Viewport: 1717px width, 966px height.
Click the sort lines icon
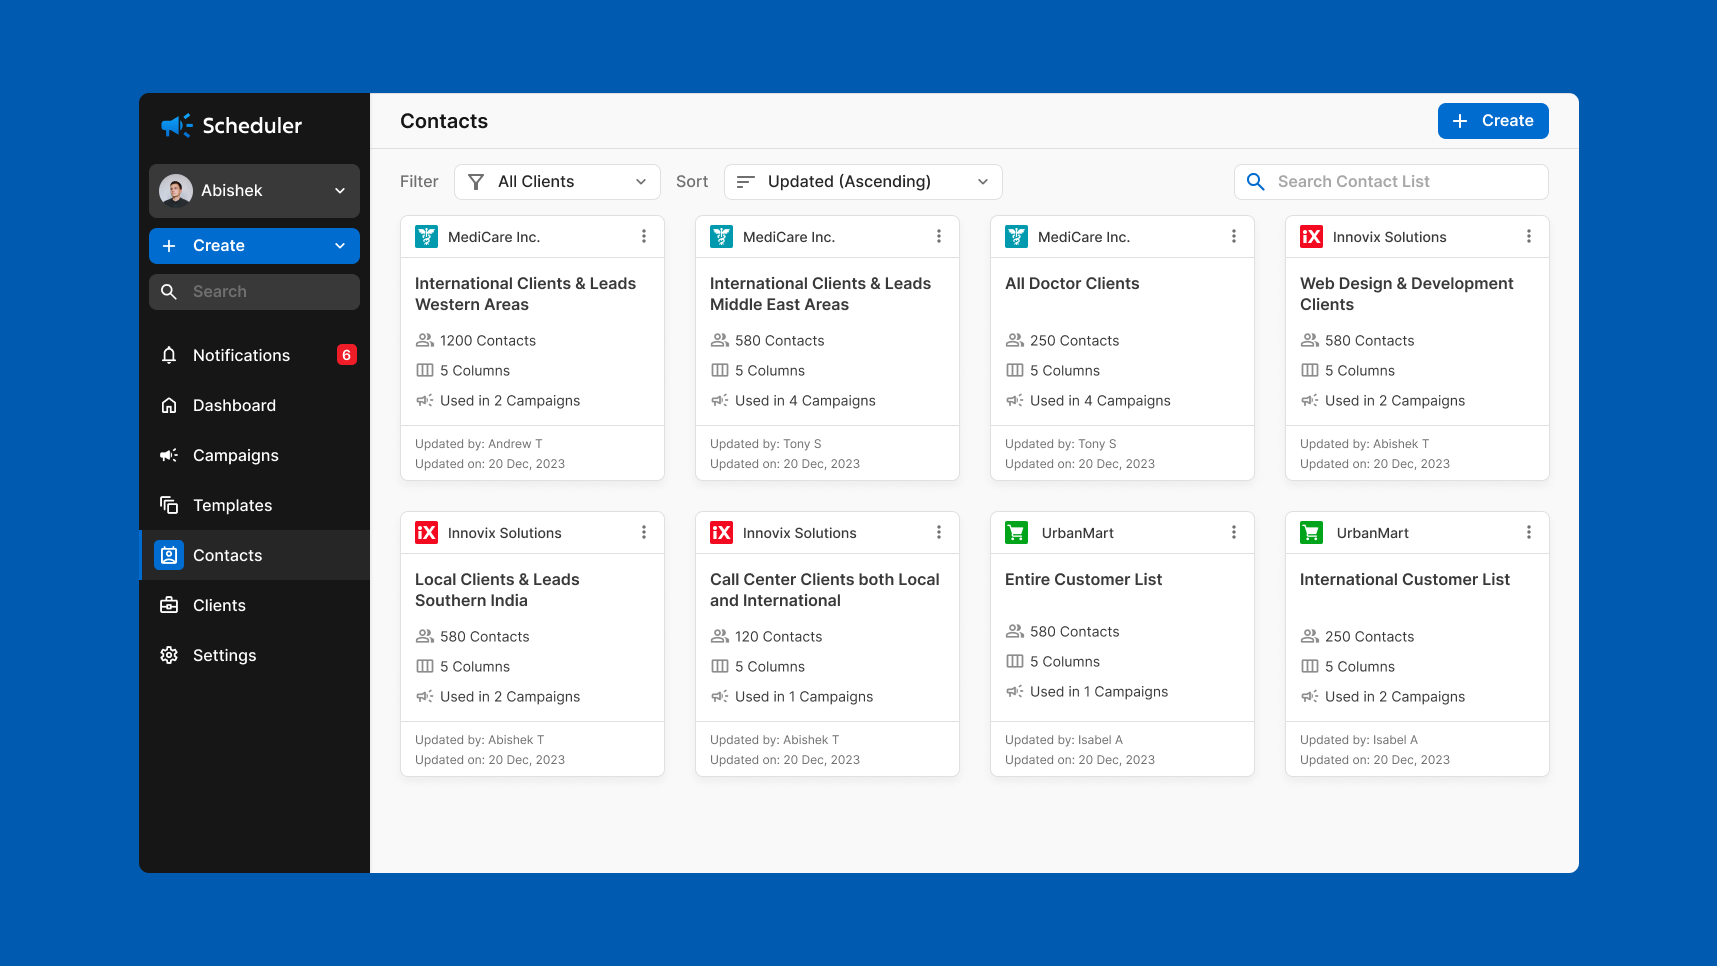point(745,182)
